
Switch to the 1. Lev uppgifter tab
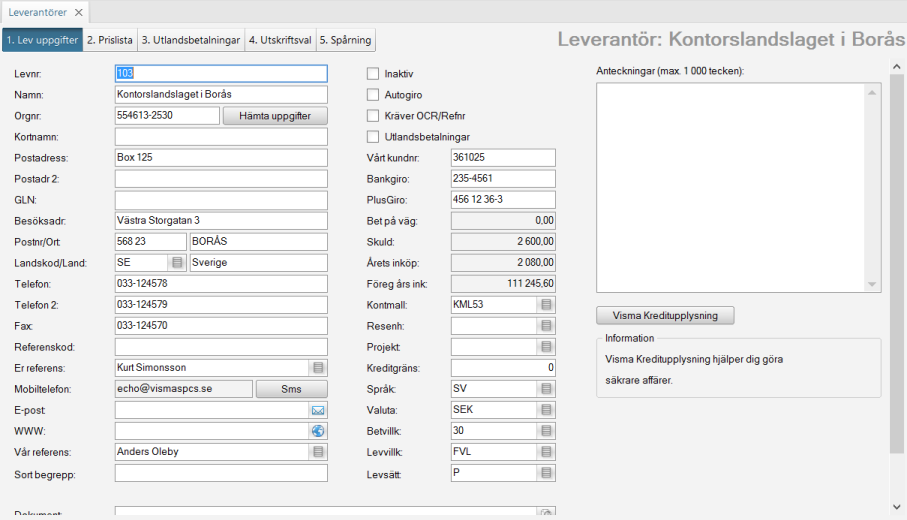pos(42,40)
